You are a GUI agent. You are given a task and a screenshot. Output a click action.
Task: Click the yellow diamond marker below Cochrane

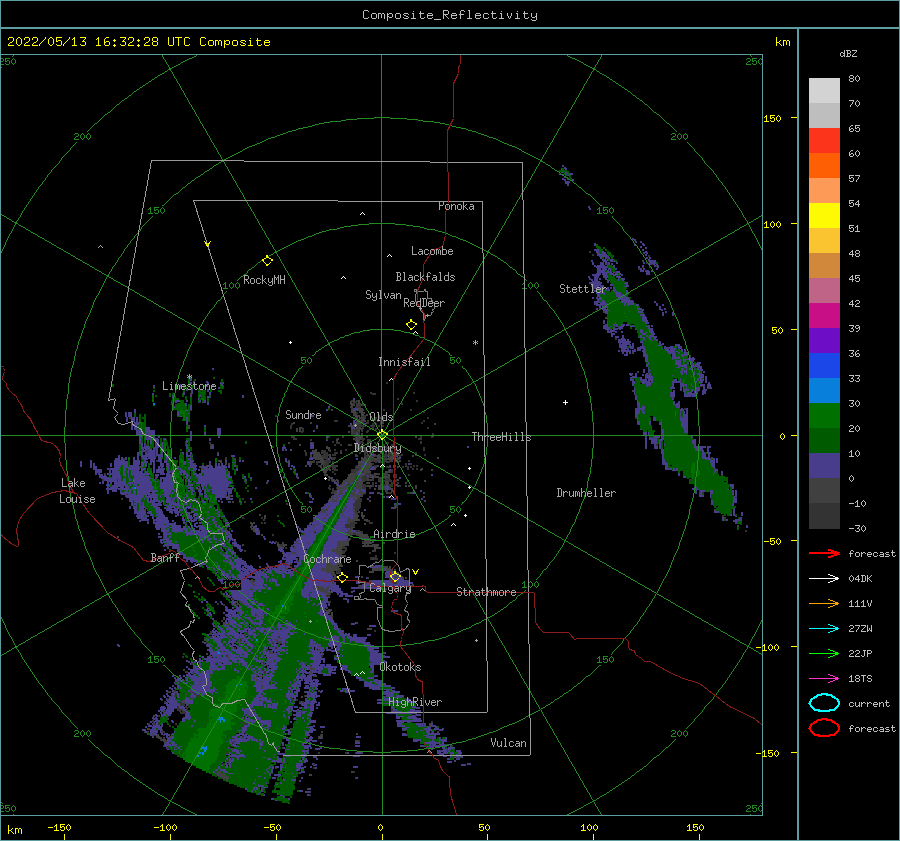[x=342, y=577]
